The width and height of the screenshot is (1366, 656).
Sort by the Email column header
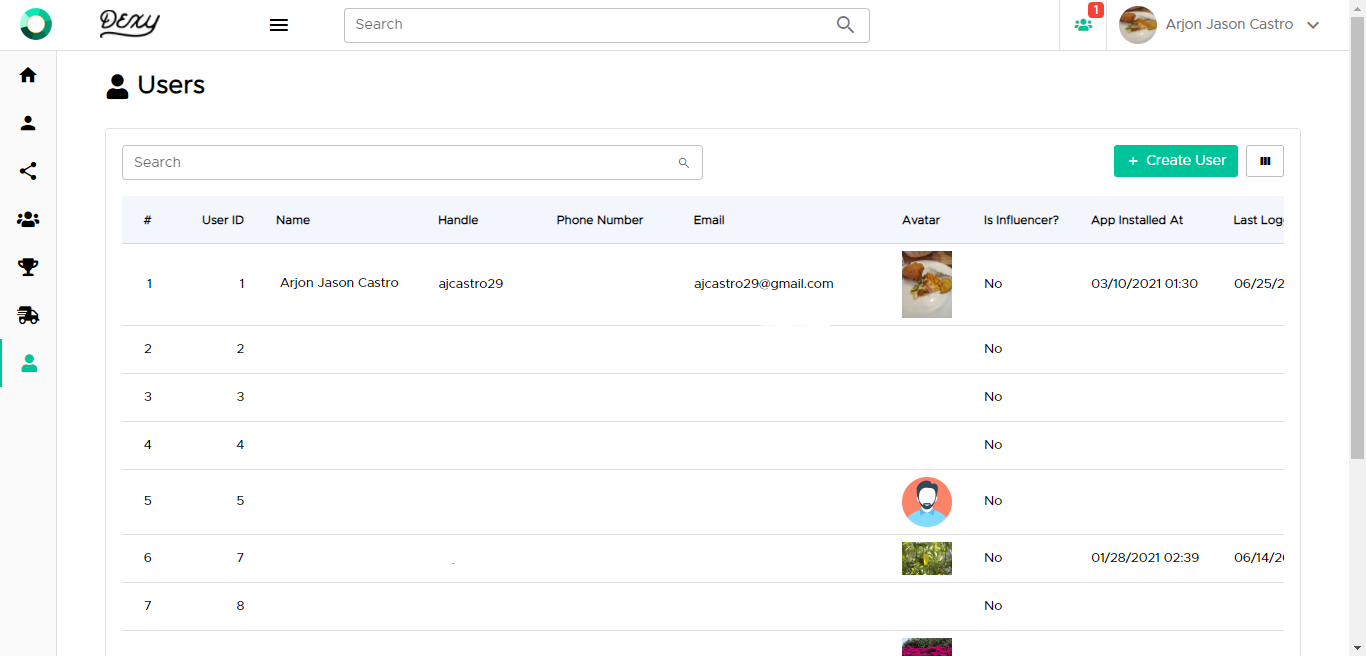[709, 220]
